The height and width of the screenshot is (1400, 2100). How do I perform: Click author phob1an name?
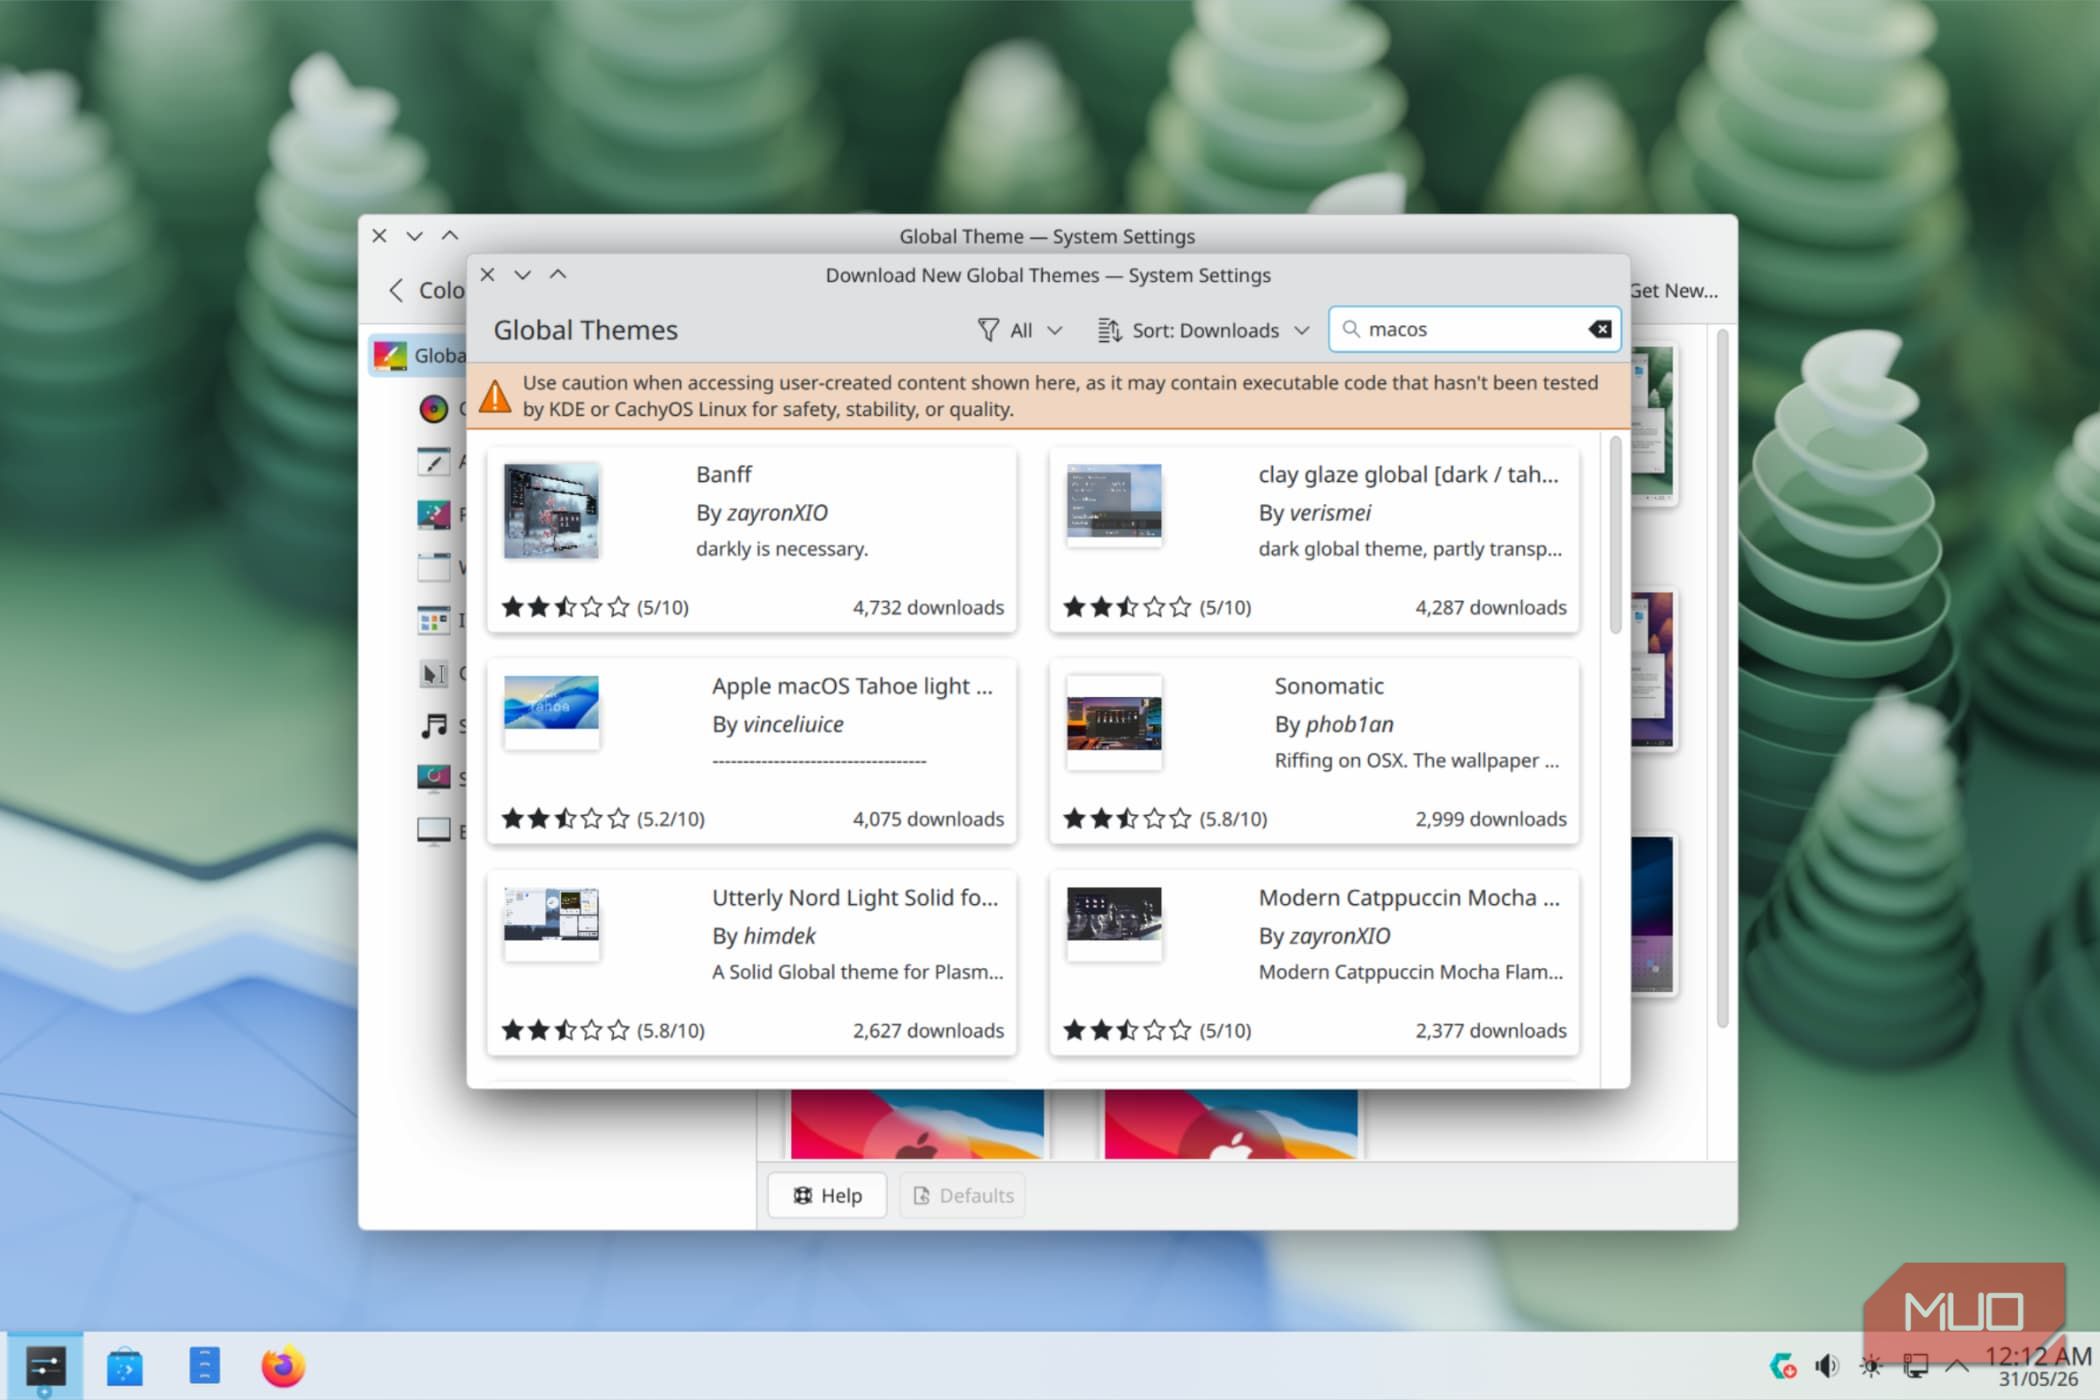click(x=1349, y=724)
